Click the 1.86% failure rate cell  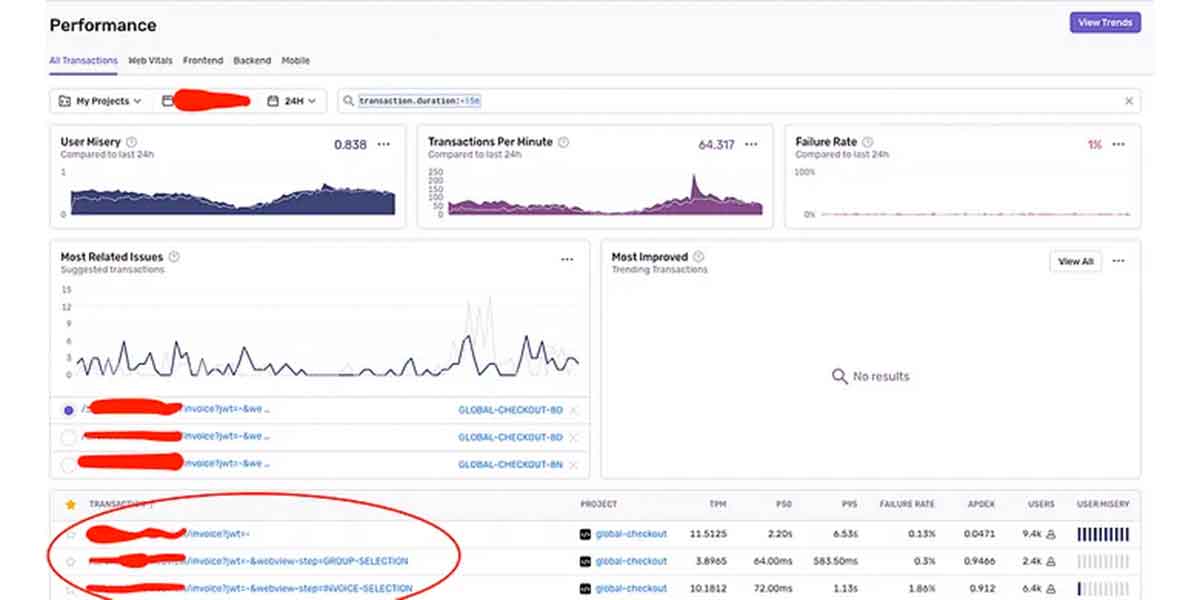pyautogui.click(x=921, y=588)
